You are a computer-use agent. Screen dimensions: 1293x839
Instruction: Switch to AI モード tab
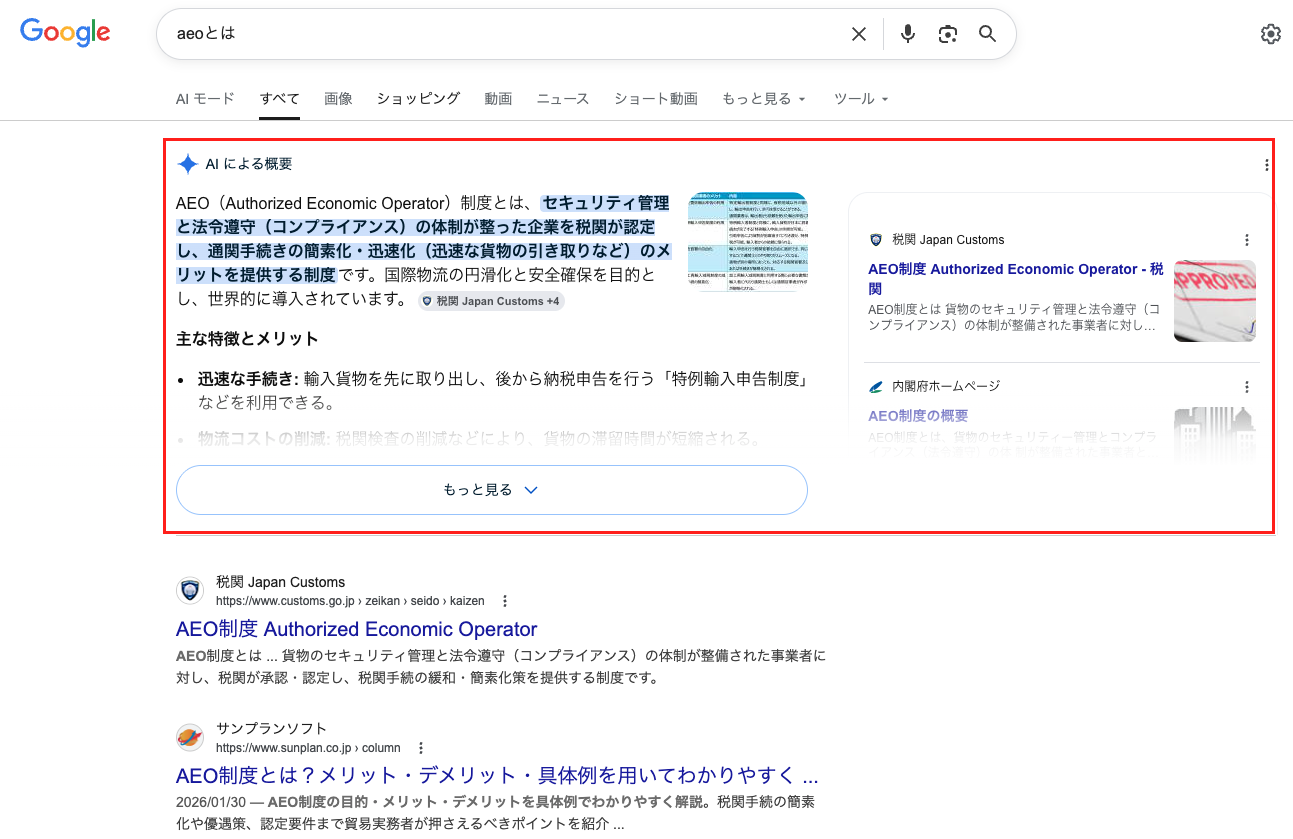[205, 99]
